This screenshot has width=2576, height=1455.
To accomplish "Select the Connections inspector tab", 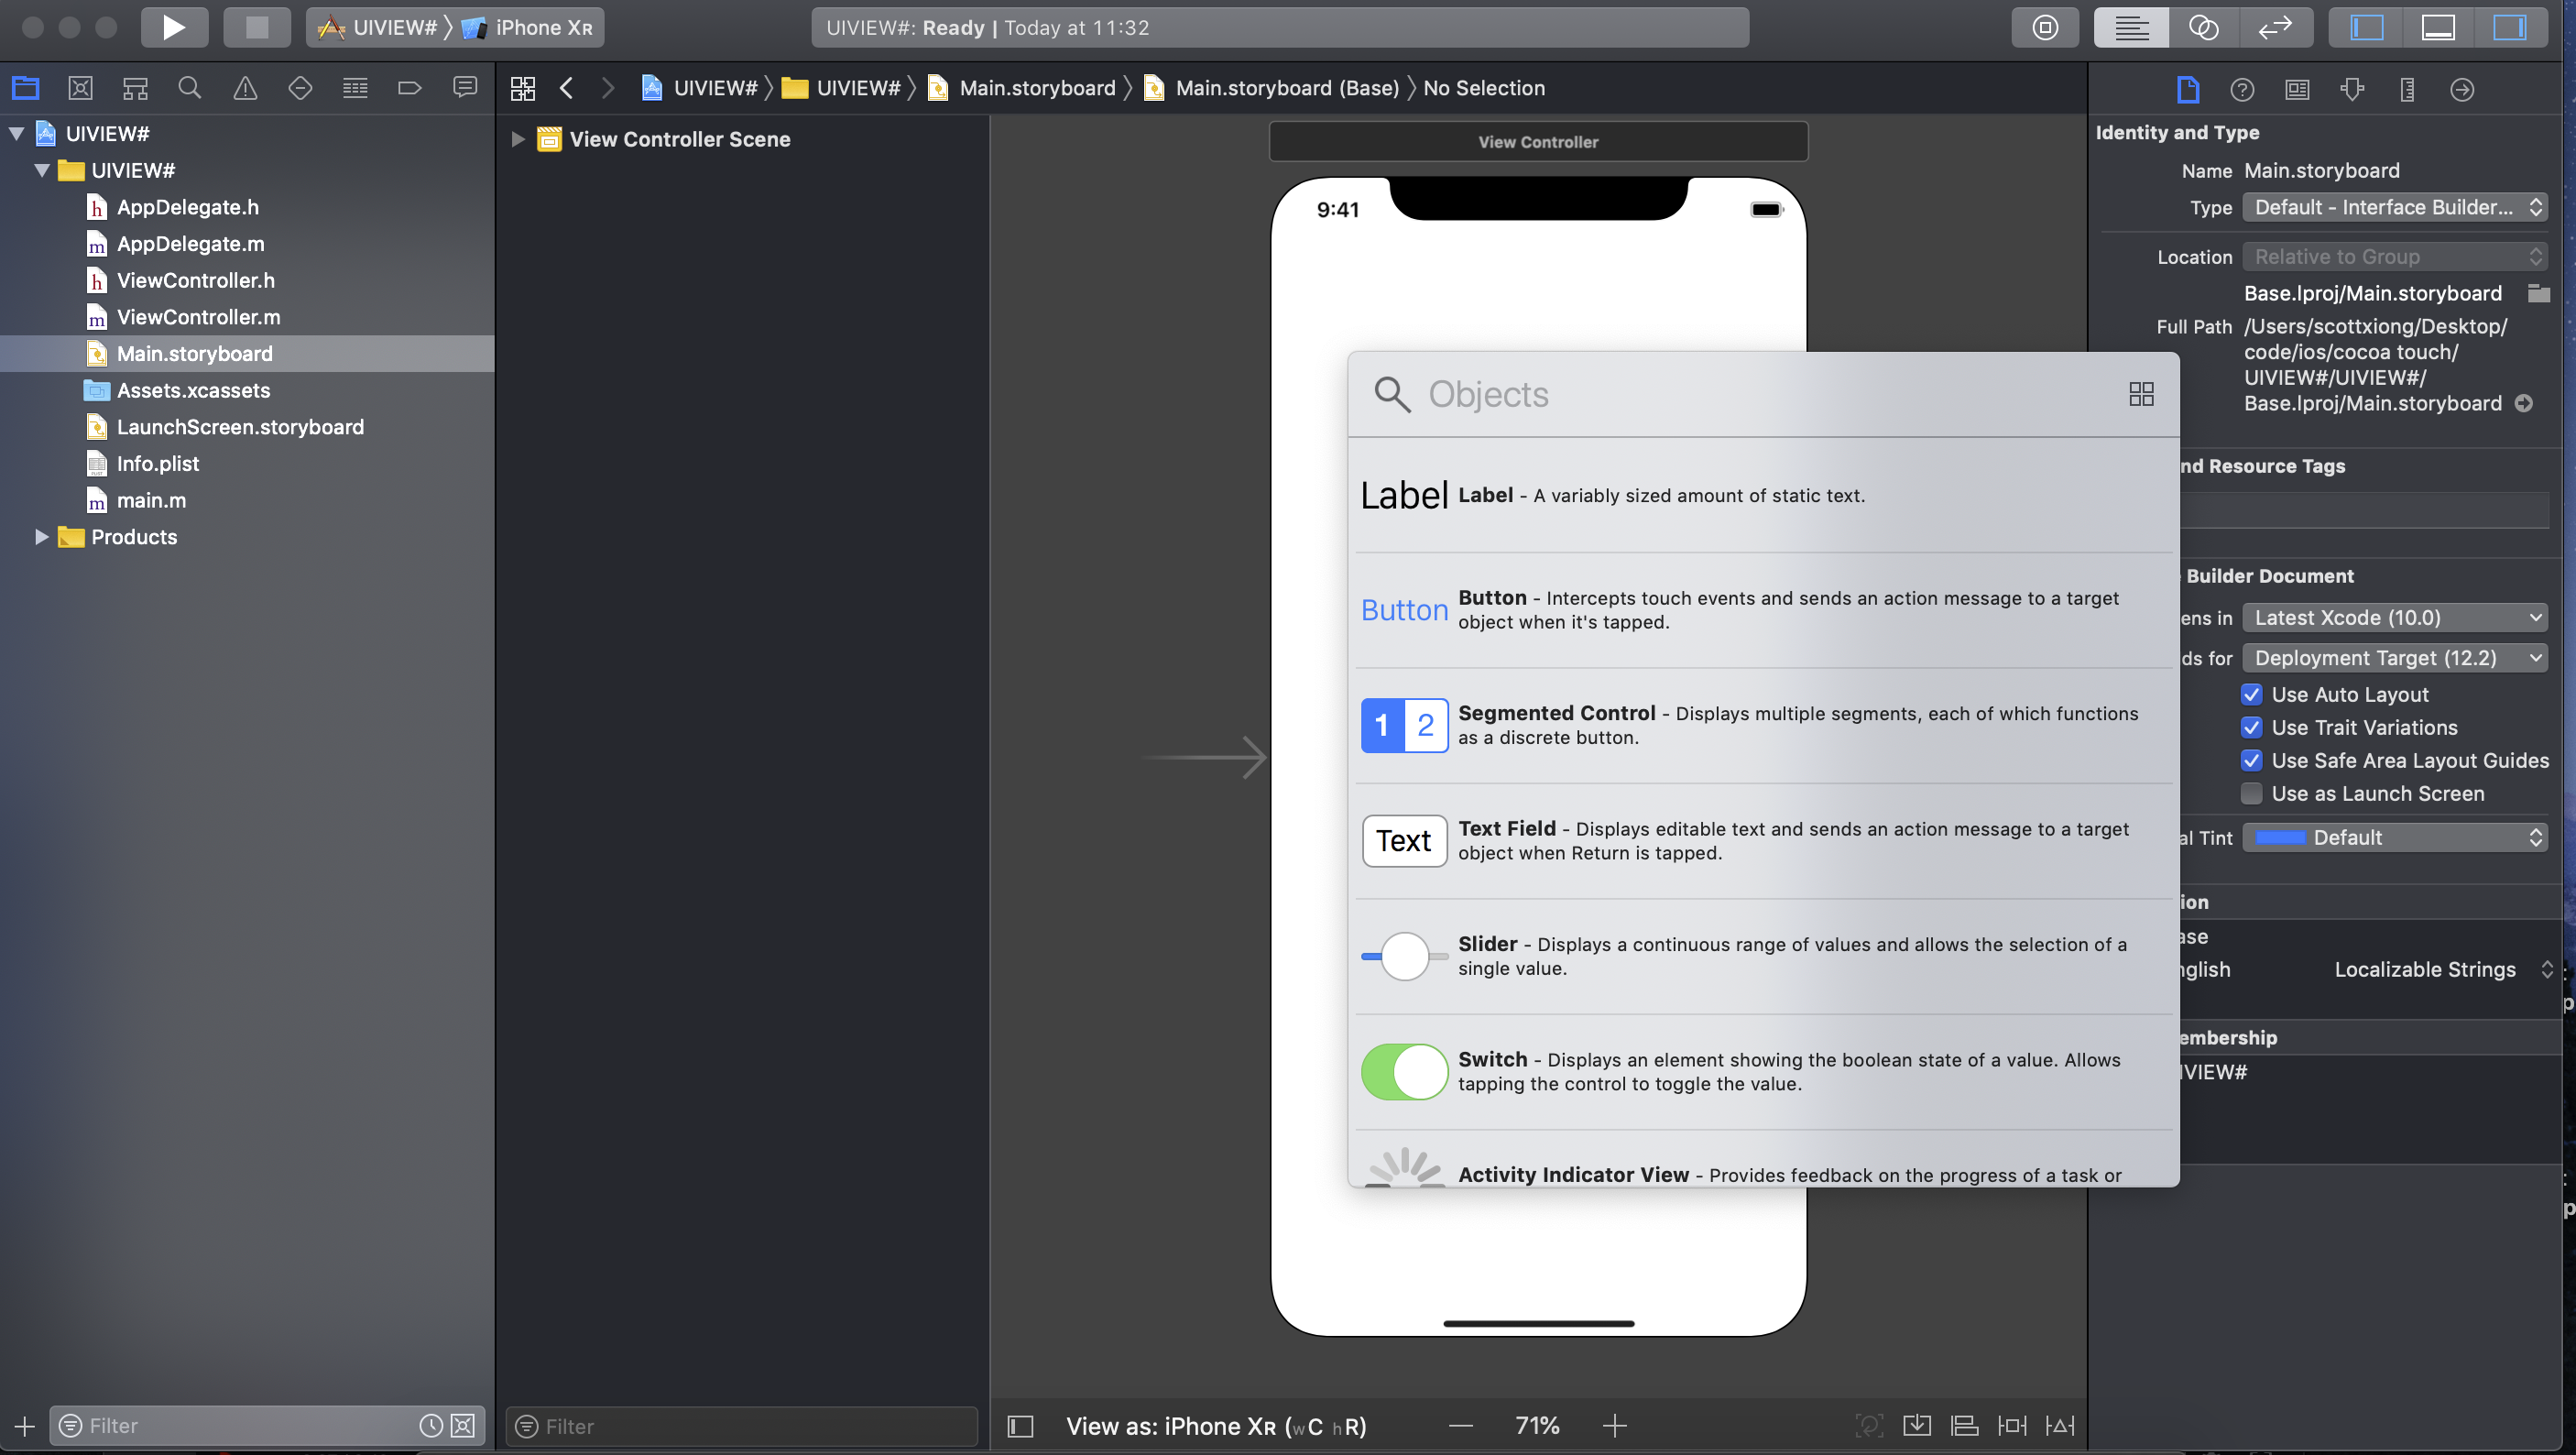I will 2463,89.
